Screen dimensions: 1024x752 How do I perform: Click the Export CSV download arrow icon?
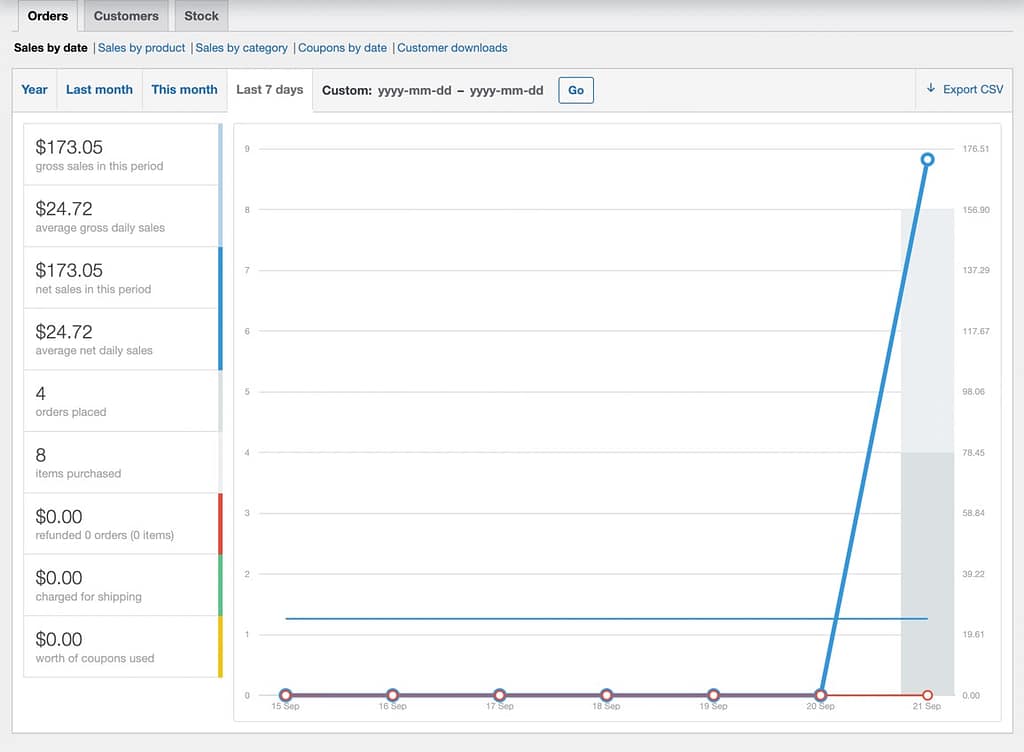point(931,89)
